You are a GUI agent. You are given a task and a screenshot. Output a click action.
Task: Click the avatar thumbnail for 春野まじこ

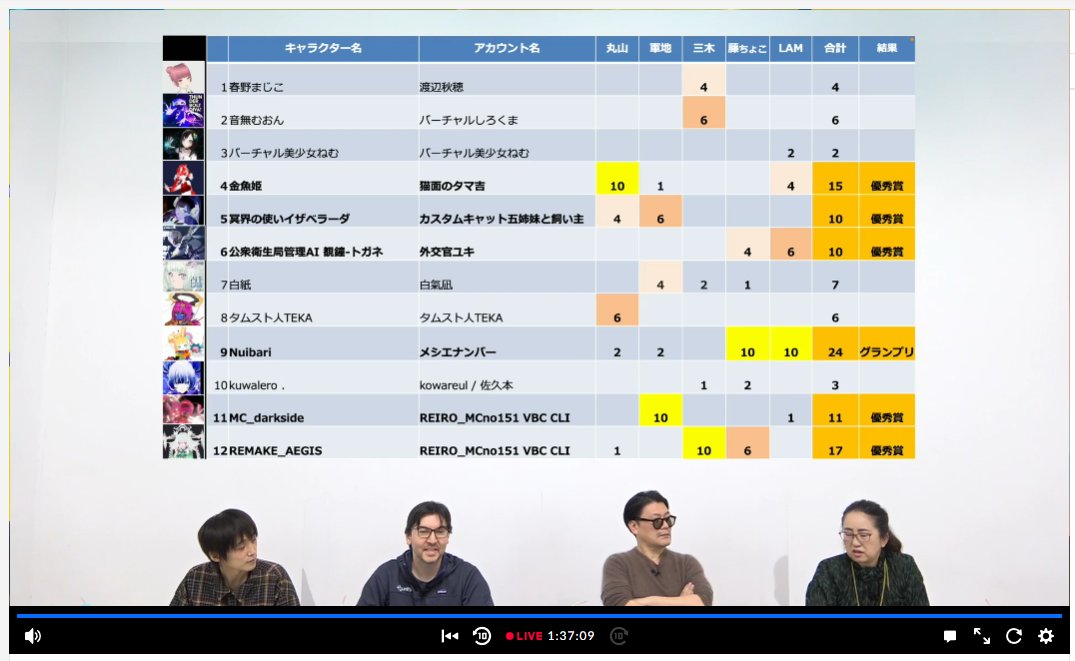(184, 77)
